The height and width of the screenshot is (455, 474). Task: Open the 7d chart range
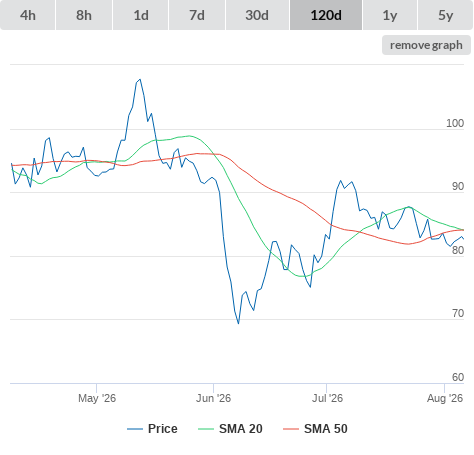[x=197, y=15]
